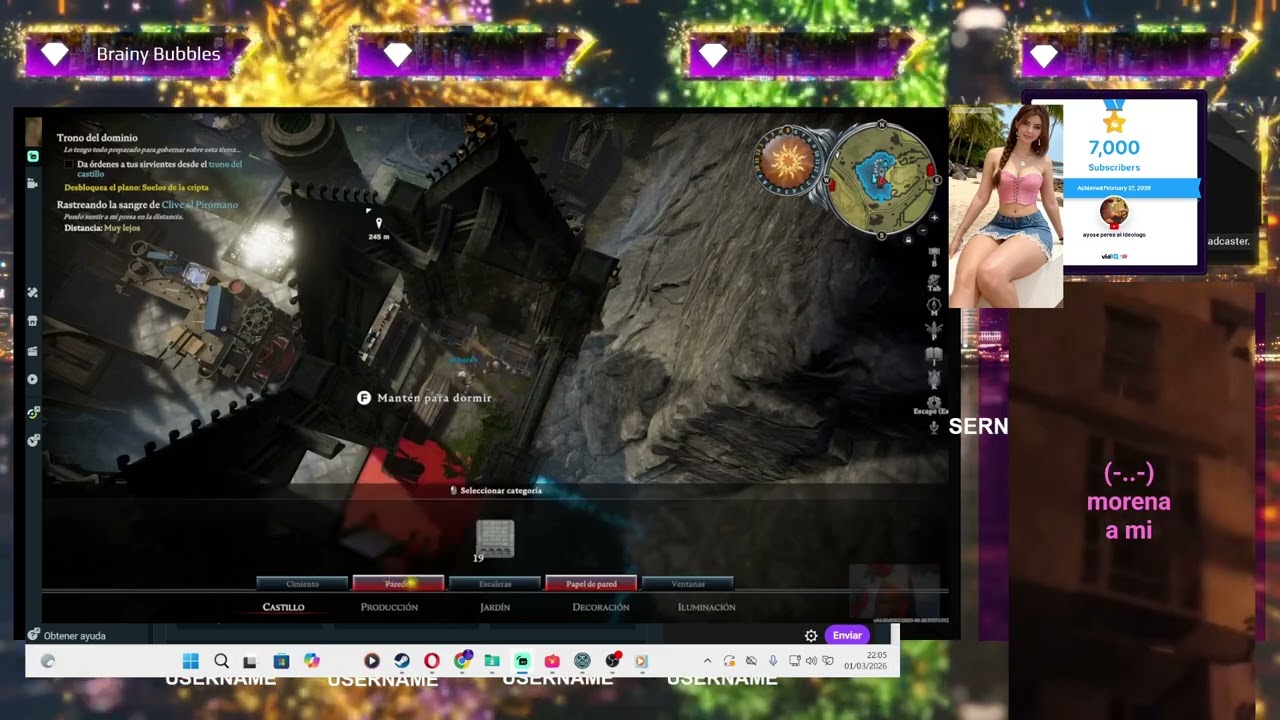Click the video camera sidebar icon
This screenshot has width=1280, height=720.
coord(33,183)
